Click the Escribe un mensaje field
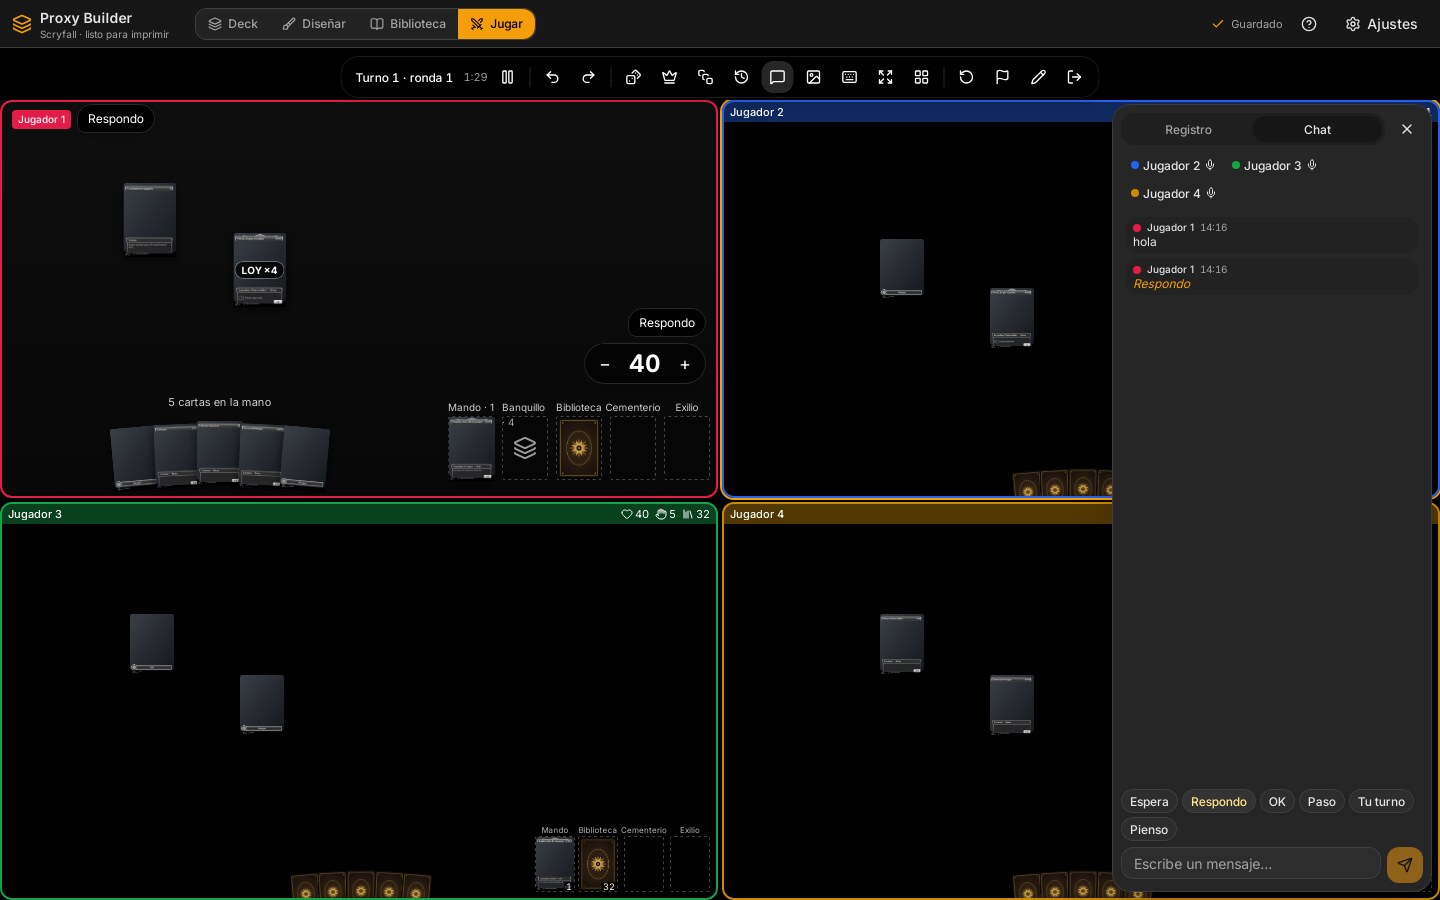The image size is (1440, 900). pyautogui.click(x=1250, y=864)
